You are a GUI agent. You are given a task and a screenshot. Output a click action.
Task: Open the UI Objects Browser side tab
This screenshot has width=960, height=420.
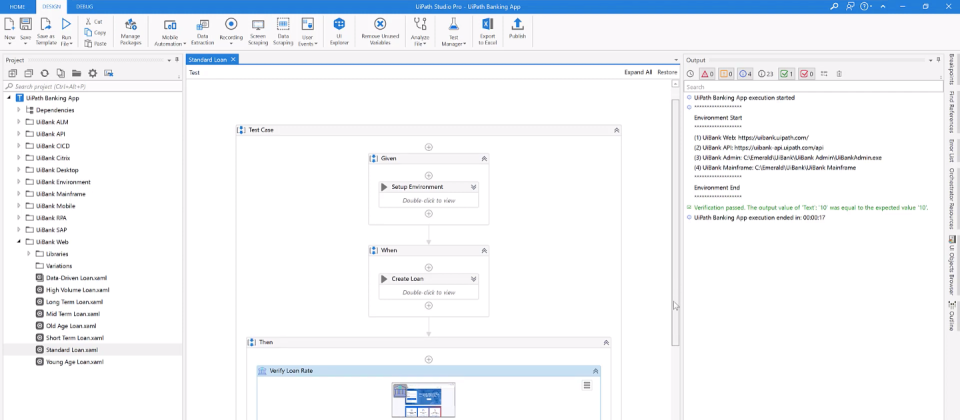click(951, 264)
